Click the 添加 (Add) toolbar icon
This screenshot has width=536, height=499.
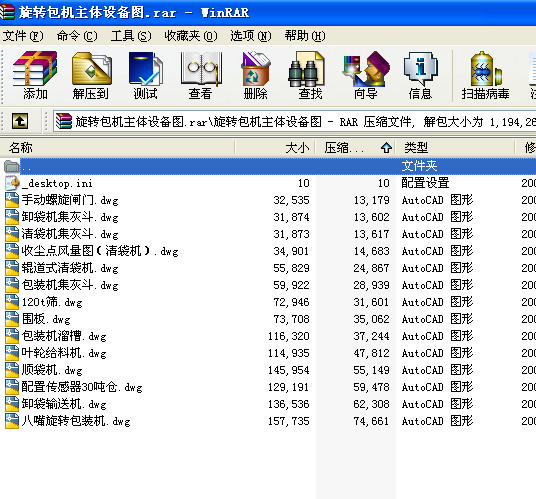[35, 69]
